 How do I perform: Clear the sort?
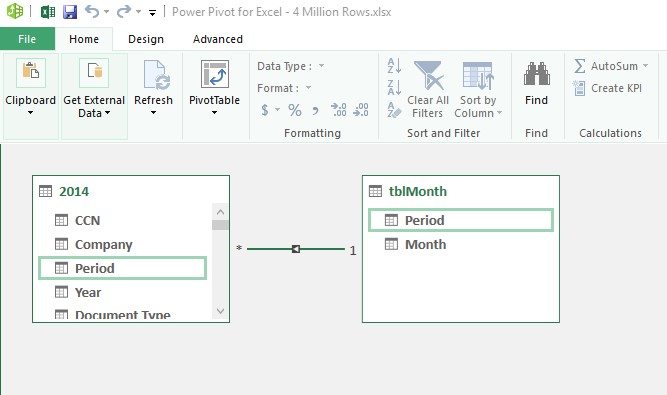coord(394,110)
